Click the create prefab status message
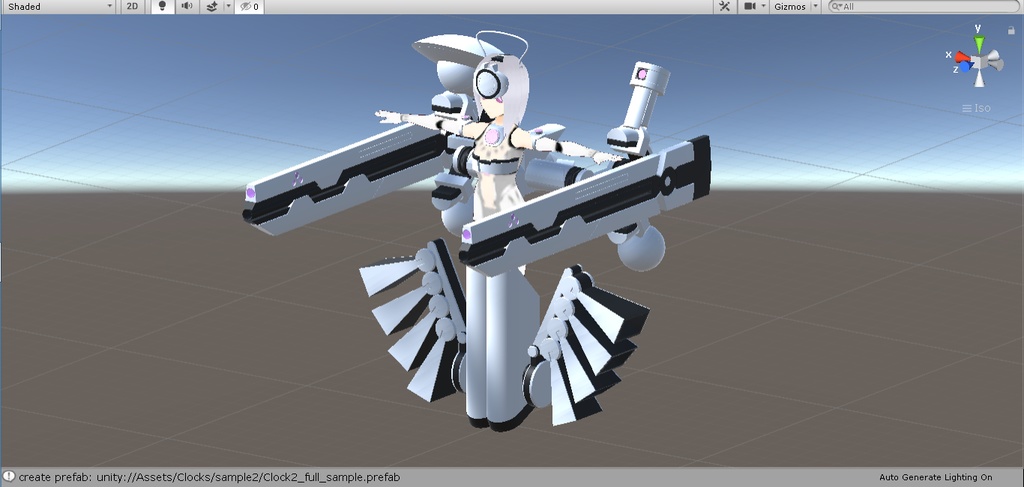 tap(209, 477)
